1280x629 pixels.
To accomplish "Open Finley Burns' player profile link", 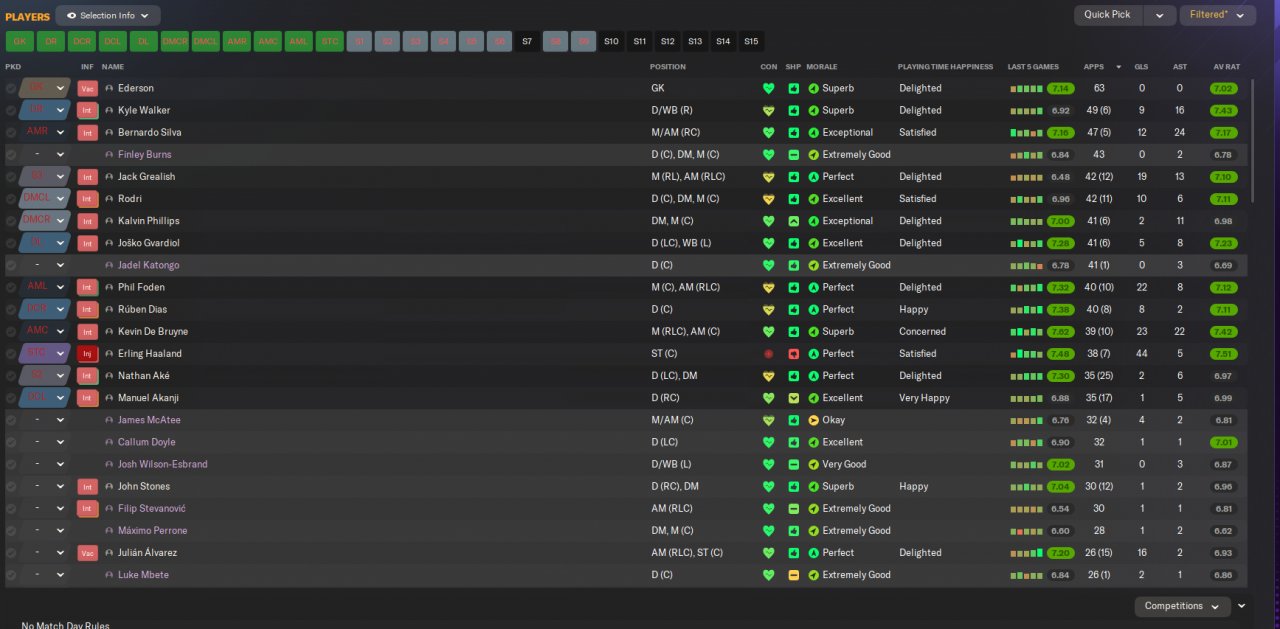I will click(x=144, y=155).
